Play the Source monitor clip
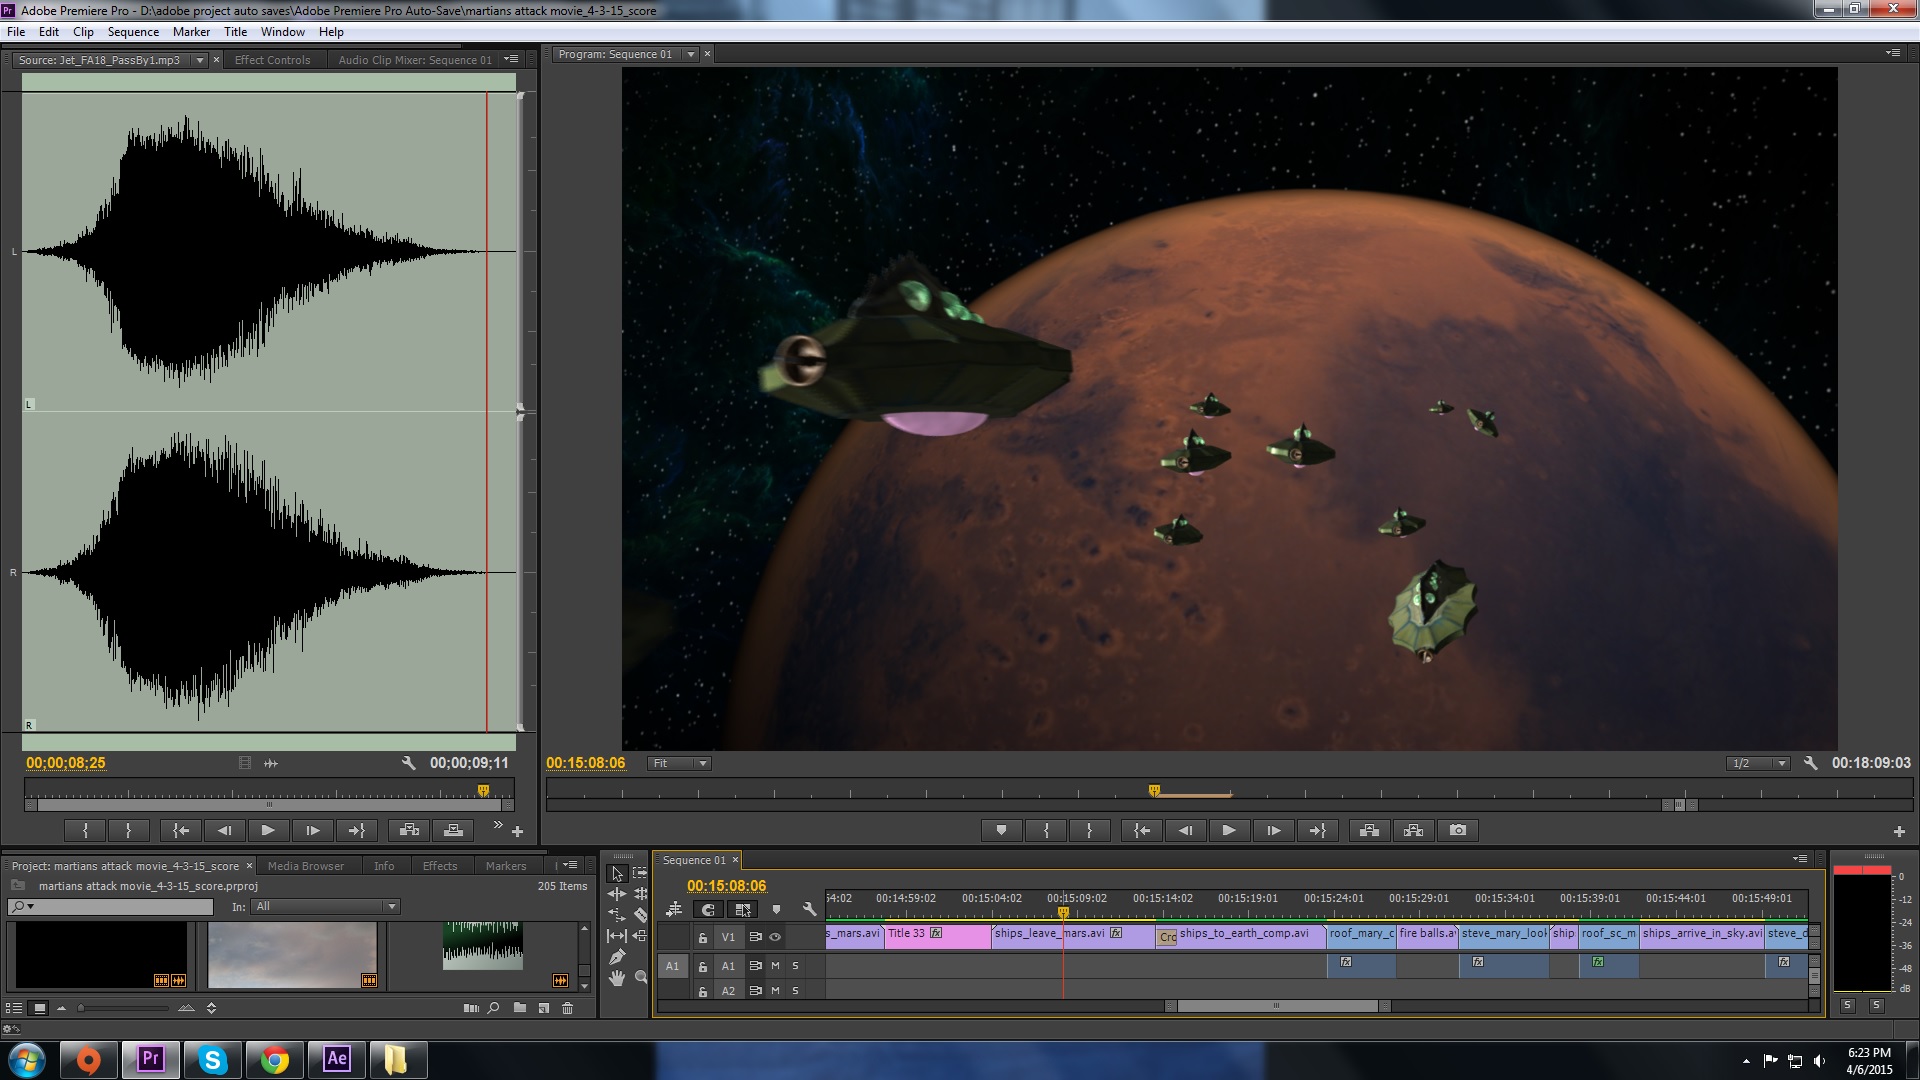Viewport: 1920px width, 1080px height. click(x=268, y=830)
